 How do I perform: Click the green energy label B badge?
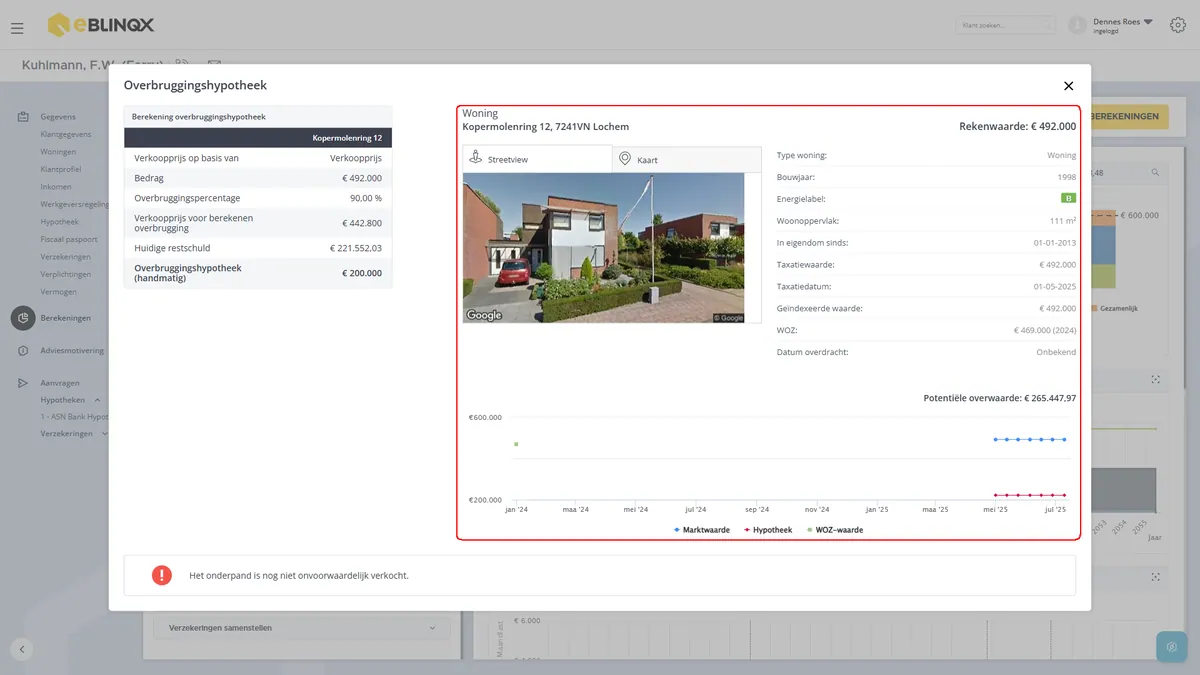1068,199
